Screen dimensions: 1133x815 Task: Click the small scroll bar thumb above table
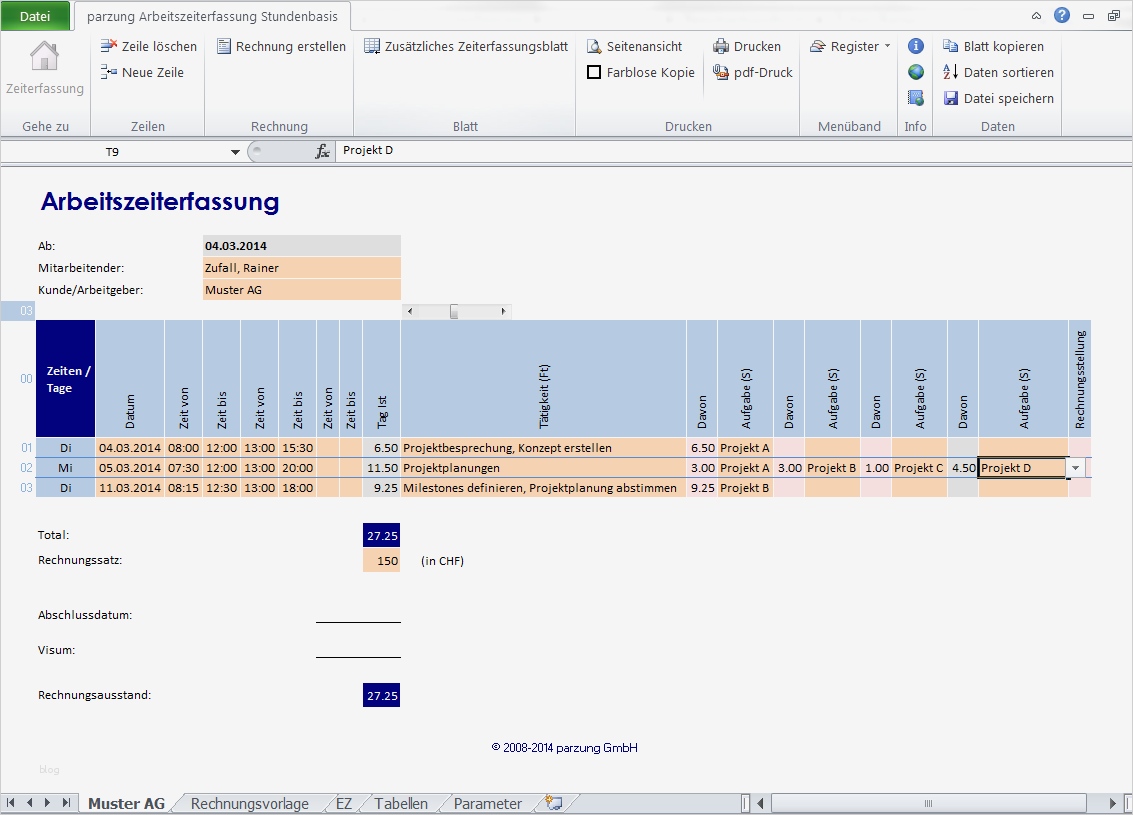(x=454, y=311)
